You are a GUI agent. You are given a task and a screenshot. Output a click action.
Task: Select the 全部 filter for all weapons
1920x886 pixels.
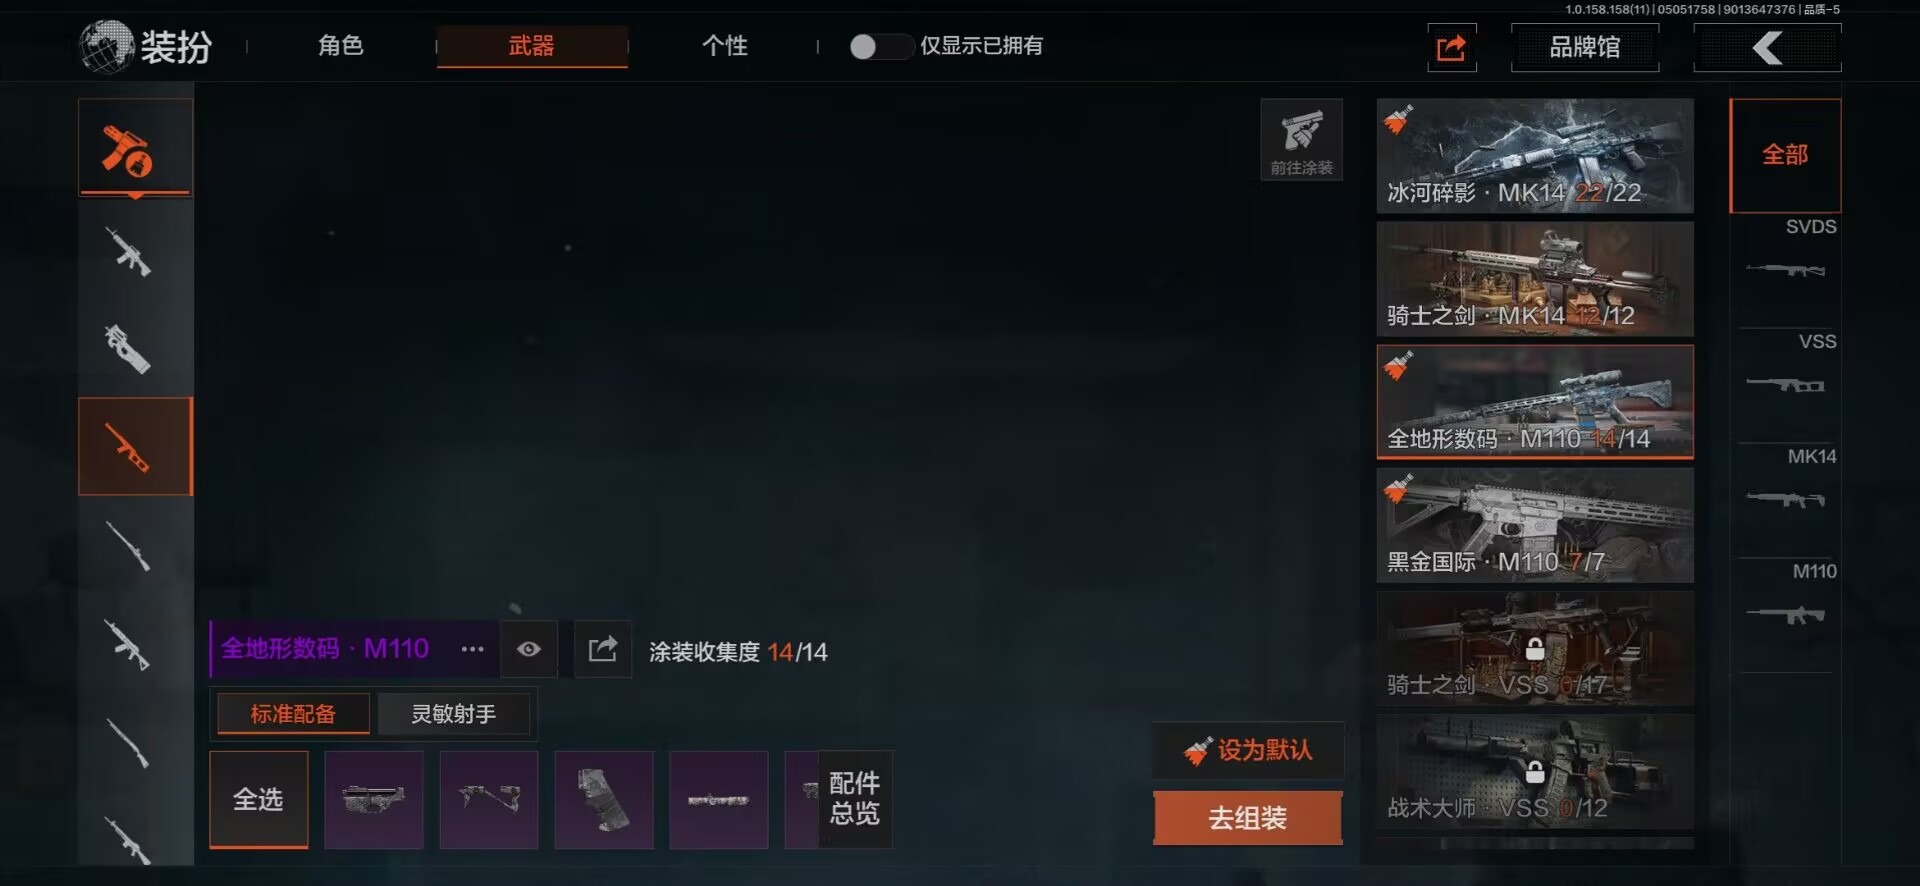coord(1785,155)
